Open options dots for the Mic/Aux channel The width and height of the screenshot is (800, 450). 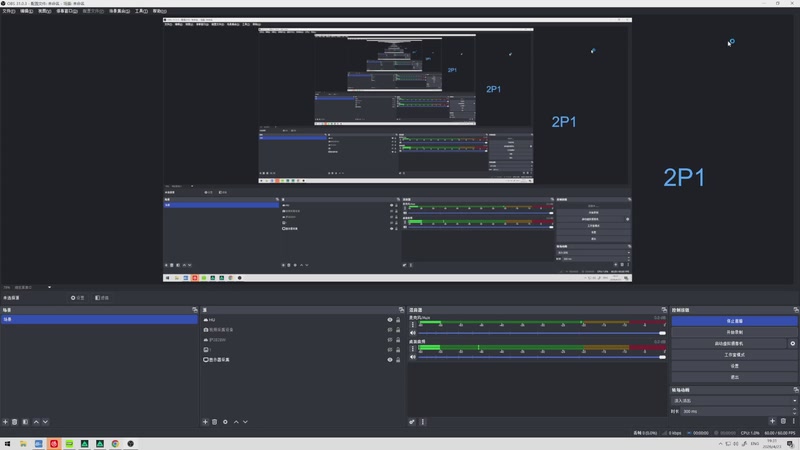(413, 324)
